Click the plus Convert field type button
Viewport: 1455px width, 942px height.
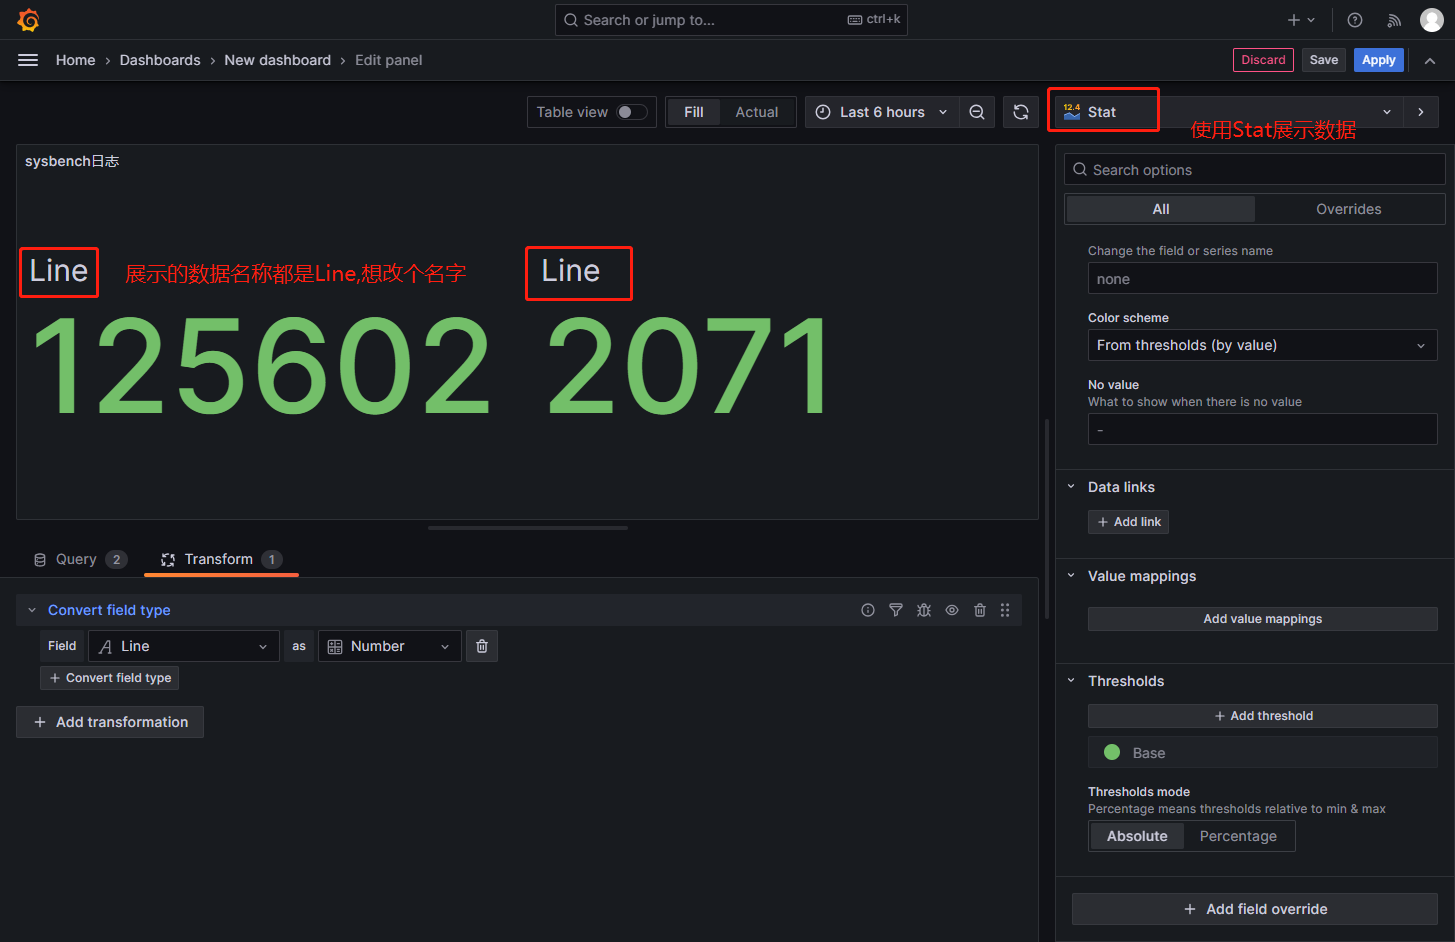point(110,678)
